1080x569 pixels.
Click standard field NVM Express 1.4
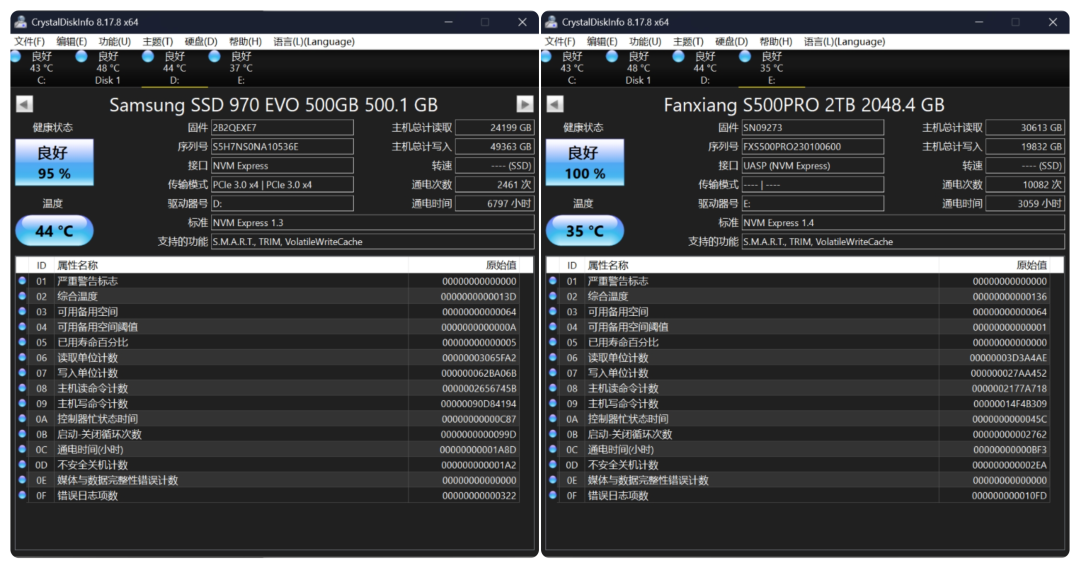tap(903, 223)
